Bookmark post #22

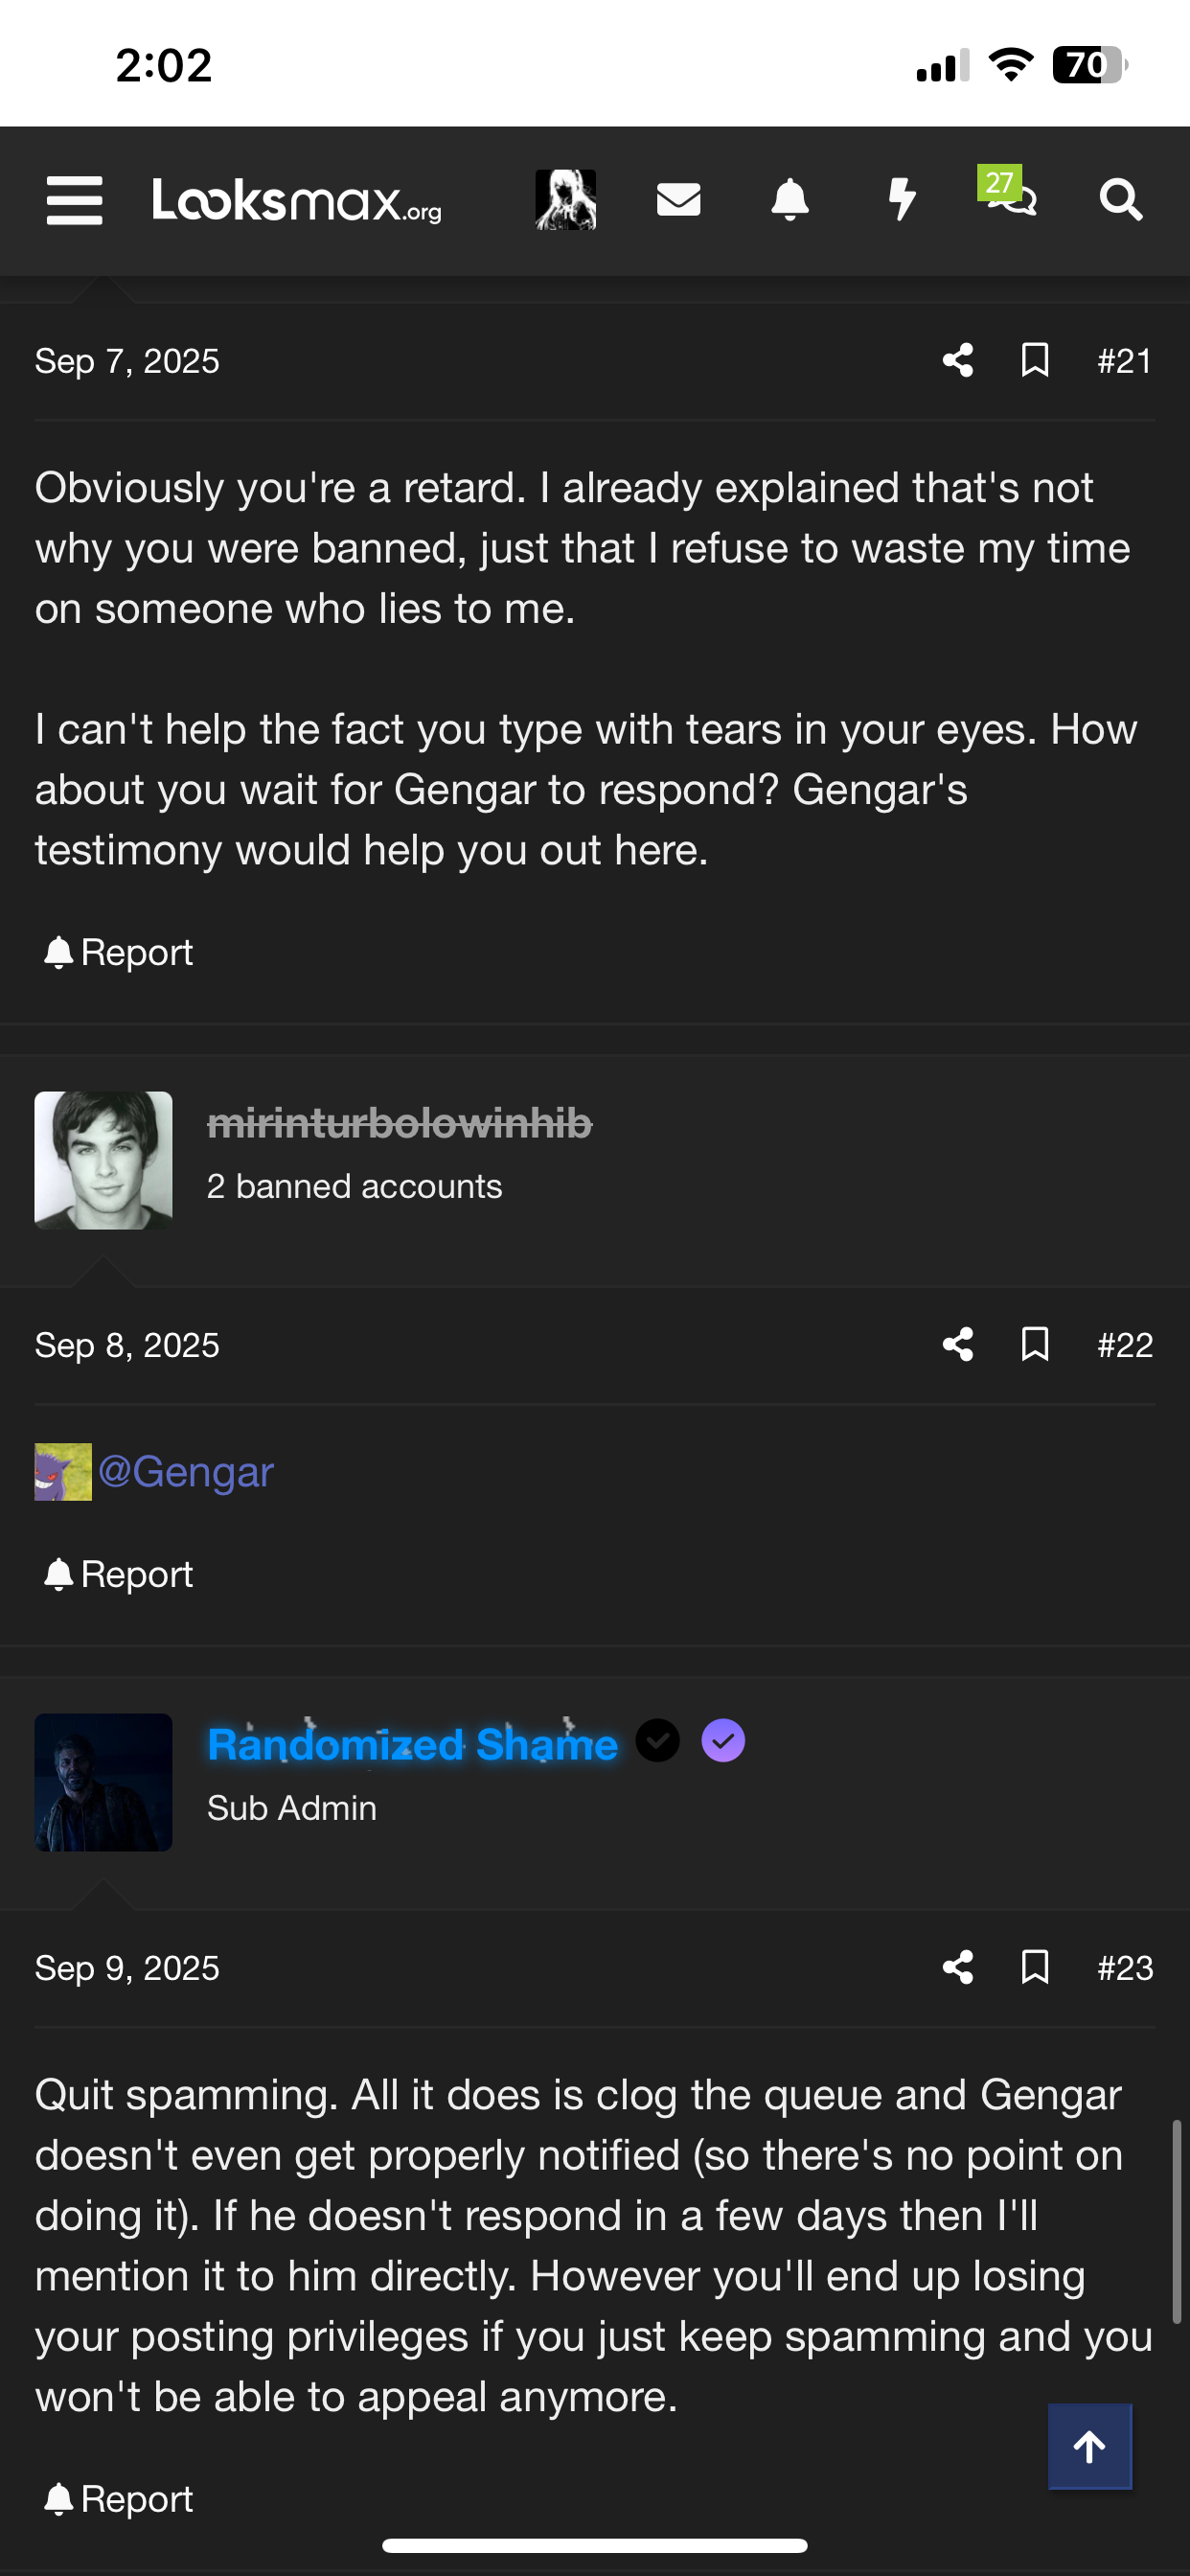coord(1034,1345)
